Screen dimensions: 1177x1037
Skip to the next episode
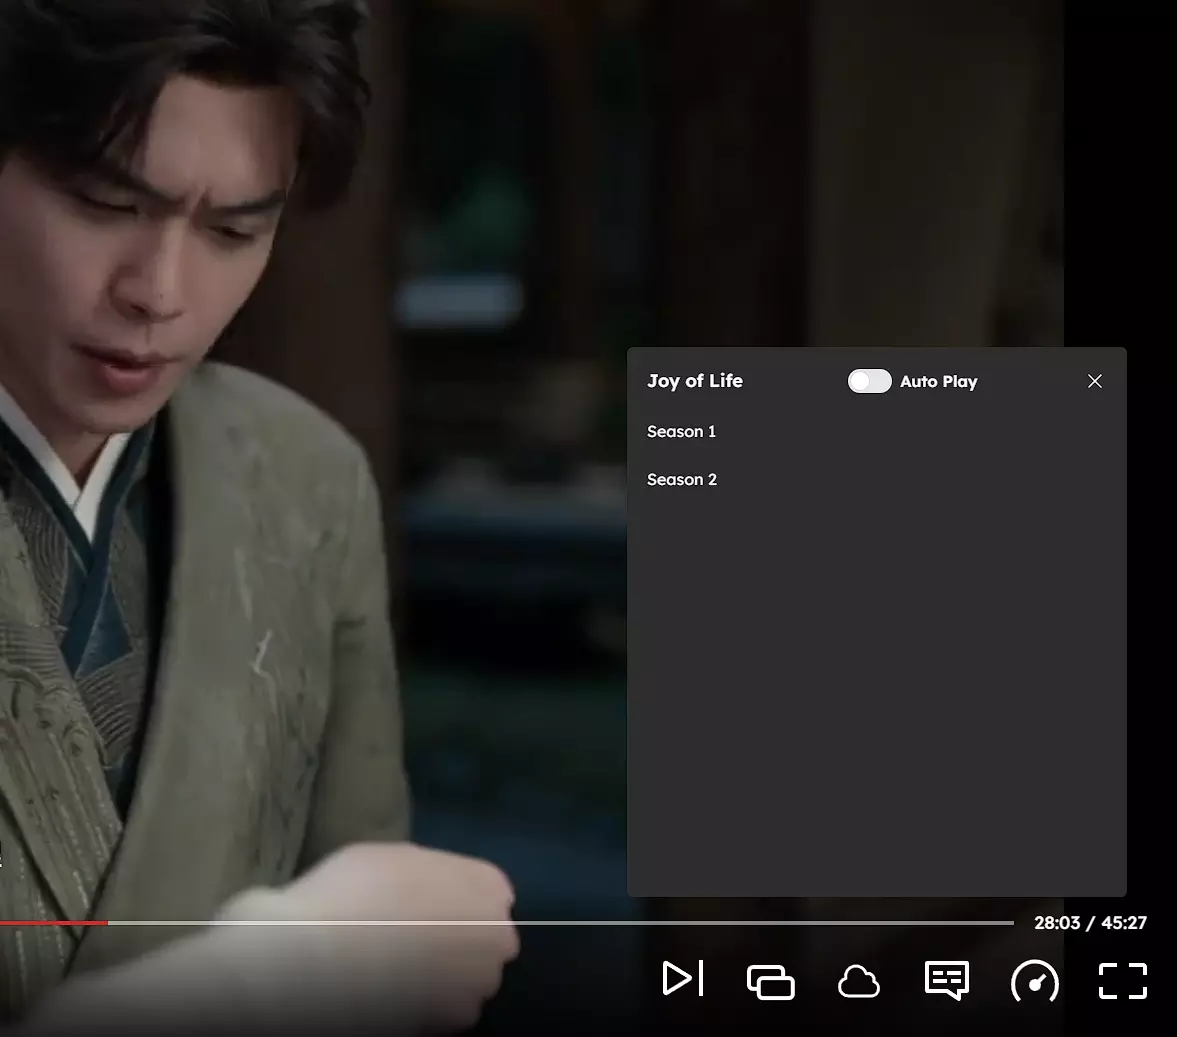683,979
